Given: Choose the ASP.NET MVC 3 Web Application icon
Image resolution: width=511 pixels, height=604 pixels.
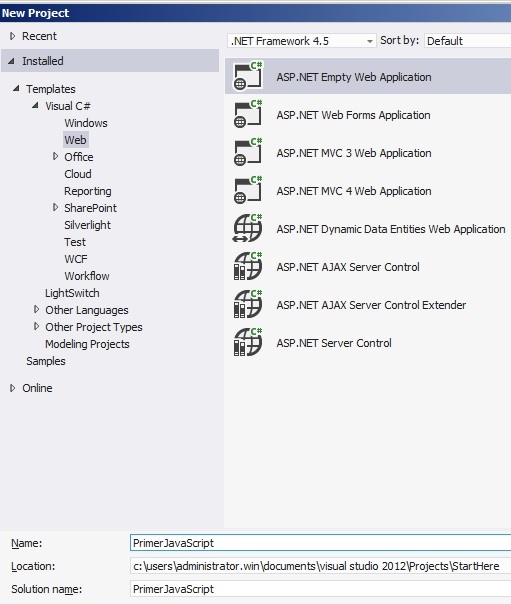Looking at the screenshot, I should (x=248, y=152).
